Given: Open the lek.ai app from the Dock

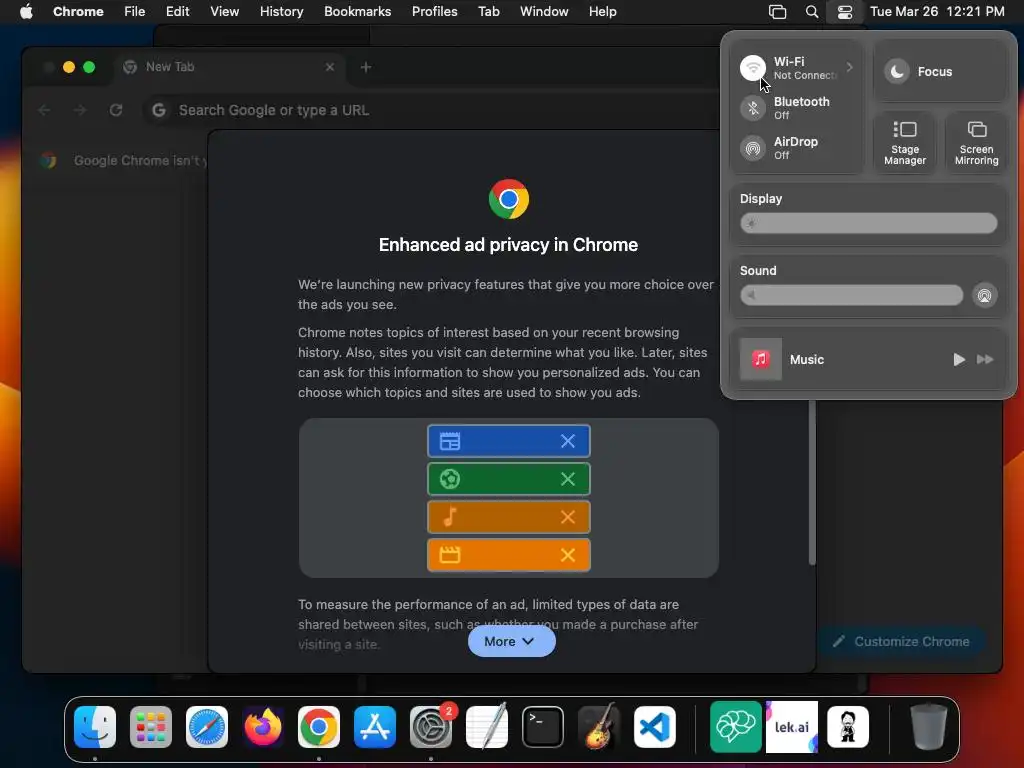Looking at the screenshot, I should pos(792,727).
